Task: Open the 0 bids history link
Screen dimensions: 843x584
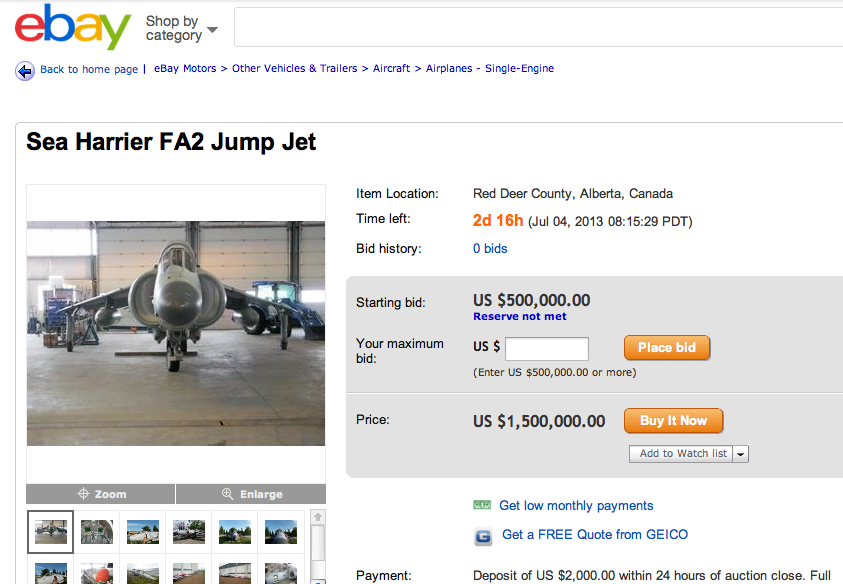Action: [490, 249]
